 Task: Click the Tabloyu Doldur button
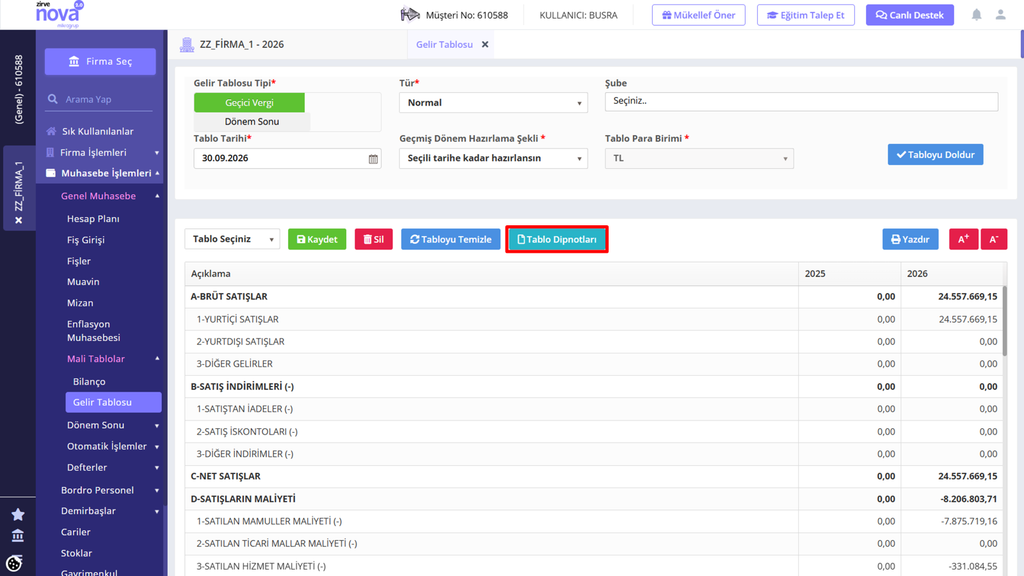[x=935, y=155]
